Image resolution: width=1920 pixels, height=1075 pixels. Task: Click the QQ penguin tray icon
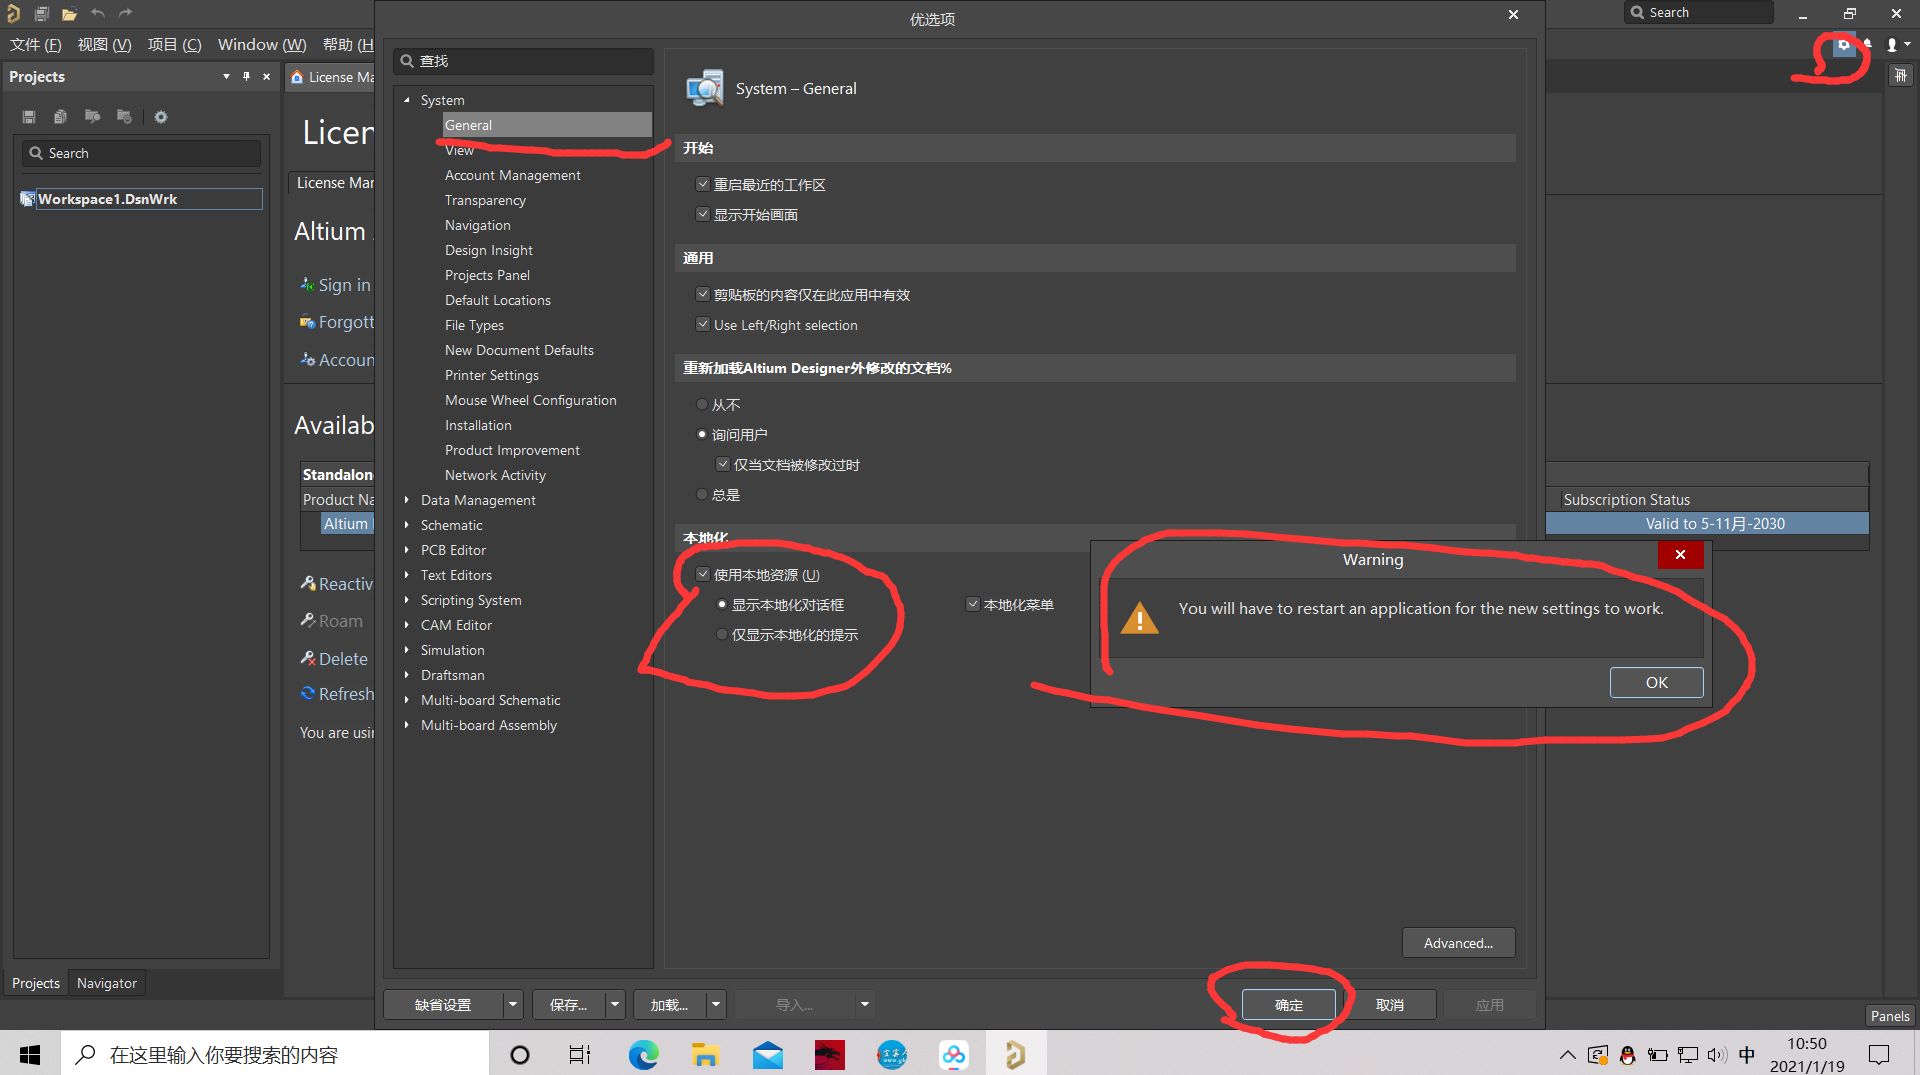(x=1627, y=1055)
